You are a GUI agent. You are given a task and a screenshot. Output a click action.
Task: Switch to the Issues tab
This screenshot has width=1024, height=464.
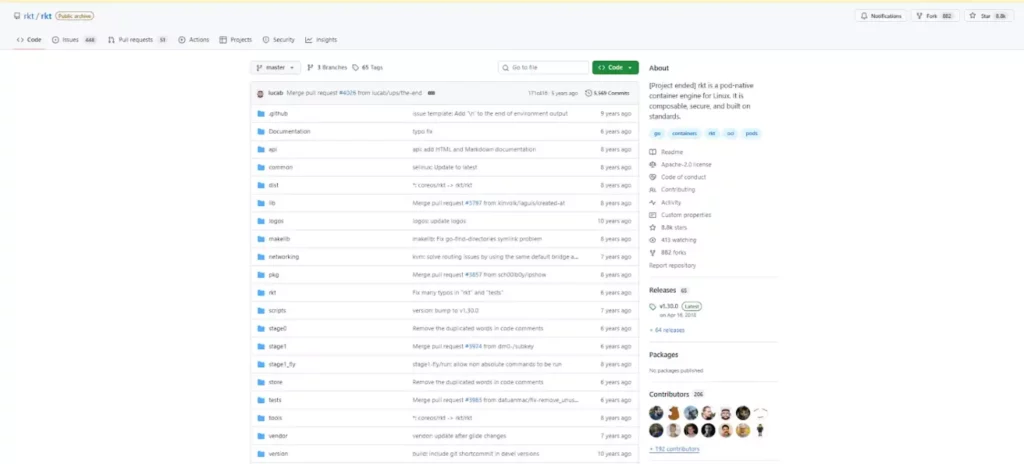[x=74, y=40]
